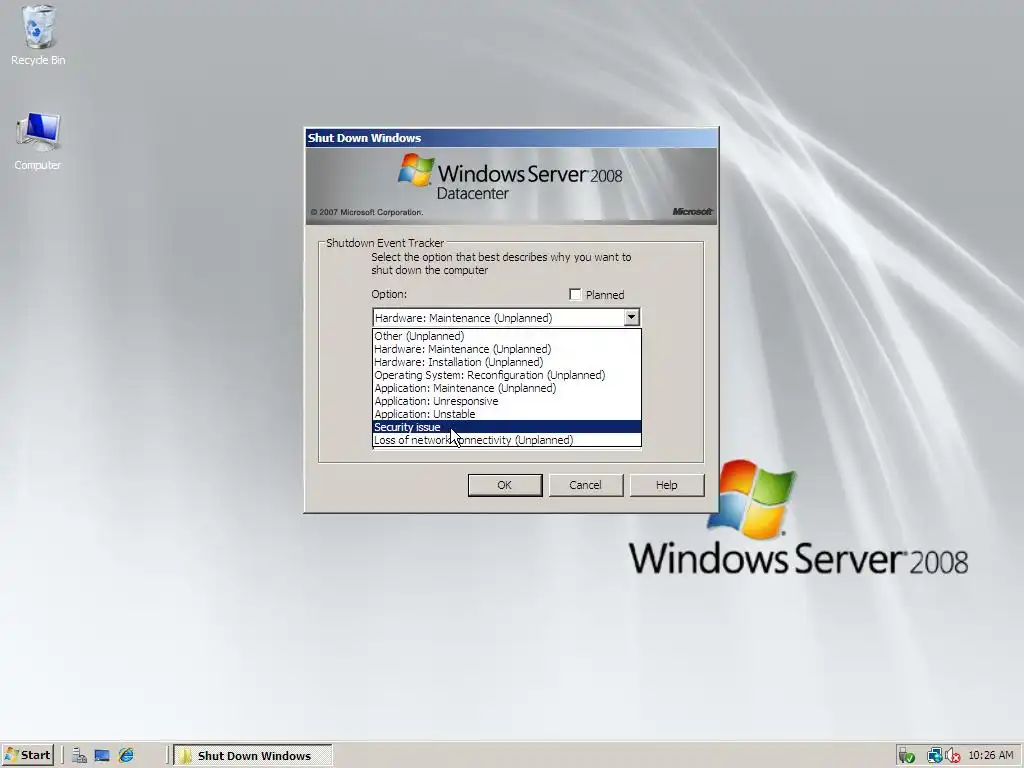
Task: Launch Server Manager from quick launch
Action: point(80,756)
